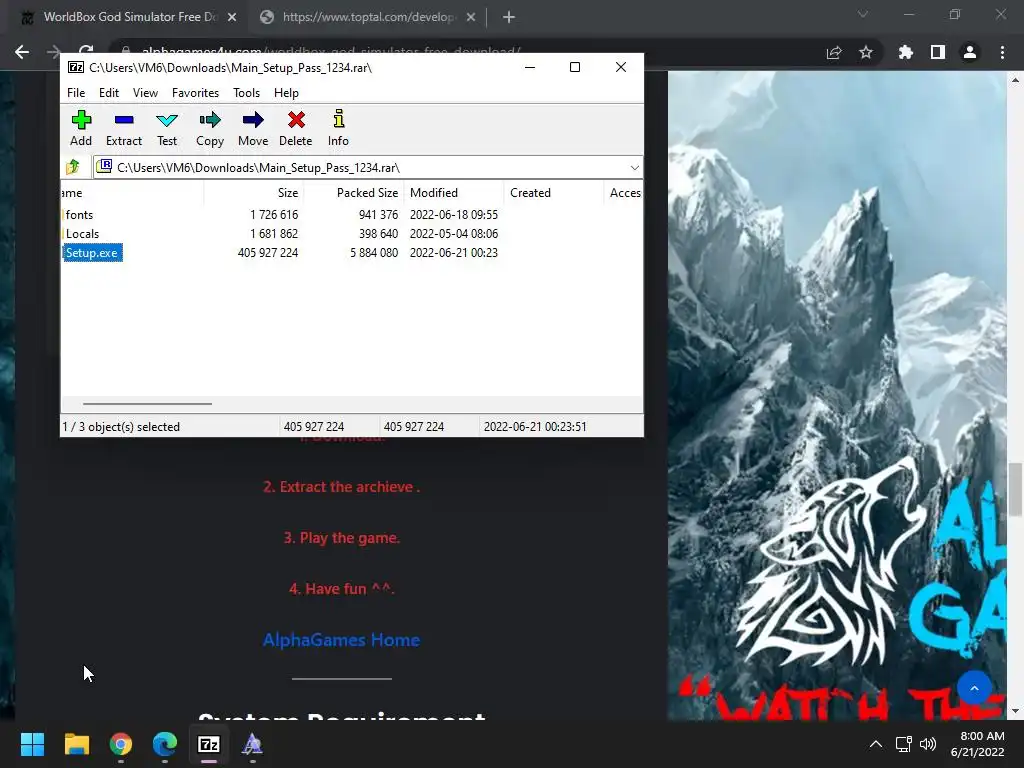1024x768 pixels.
Task: Open the Chrome extensions puzzle icon
Action: point(905,52)
